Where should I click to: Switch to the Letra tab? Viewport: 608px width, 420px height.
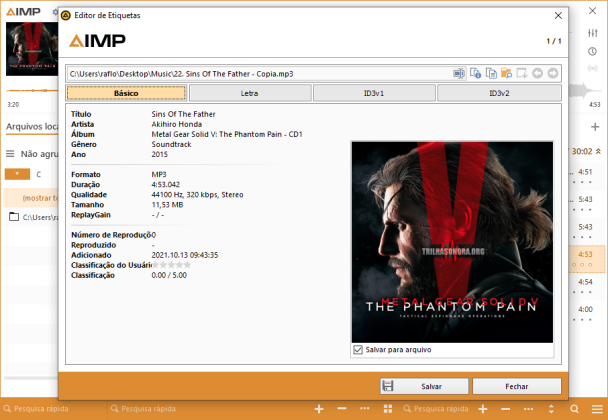pyautogui.click(x=249, y=93)
